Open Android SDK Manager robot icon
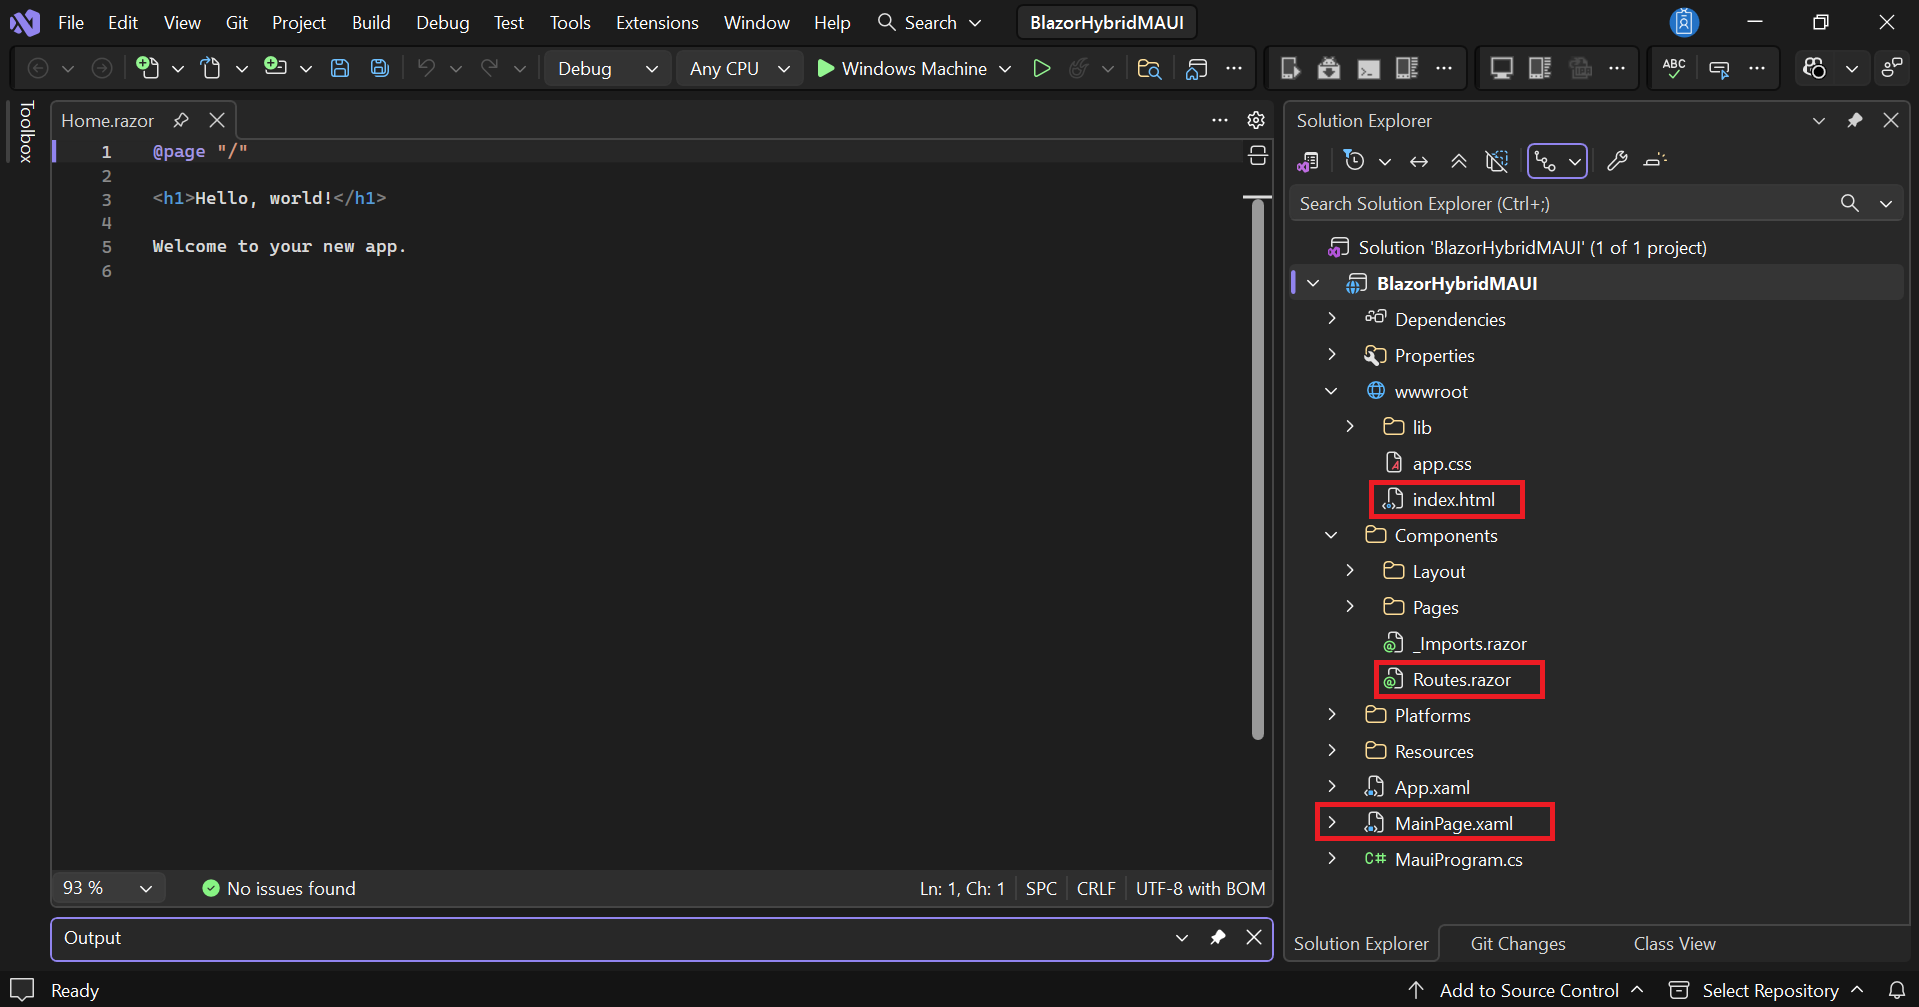 1329,68
